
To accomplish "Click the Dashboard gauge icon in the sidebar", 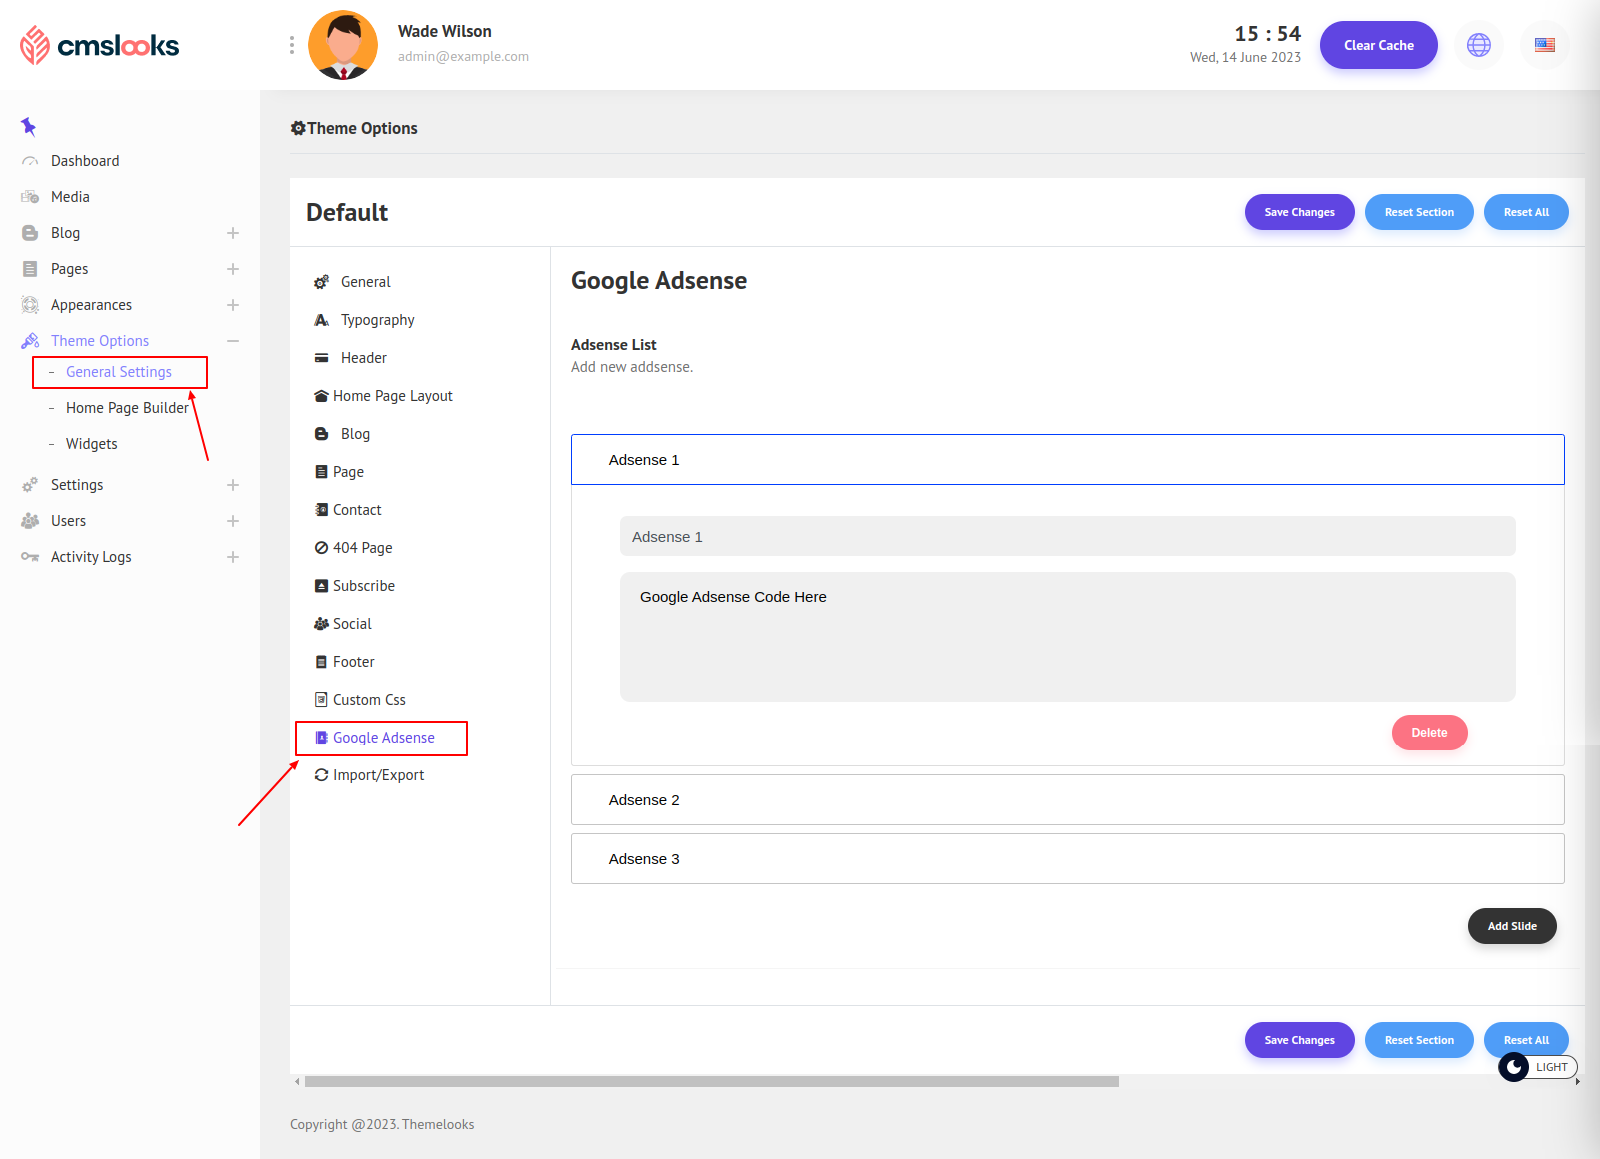I will pos(30,161).
